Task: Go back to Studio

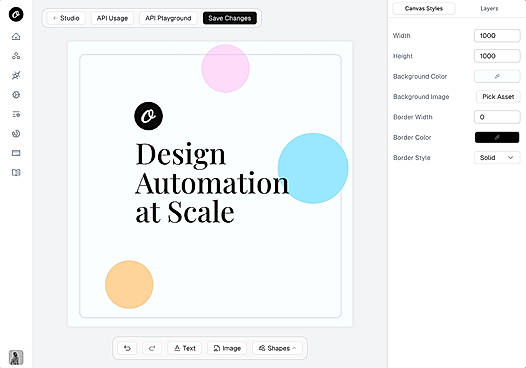Action: pyautogui.click(x=66, y=18)
